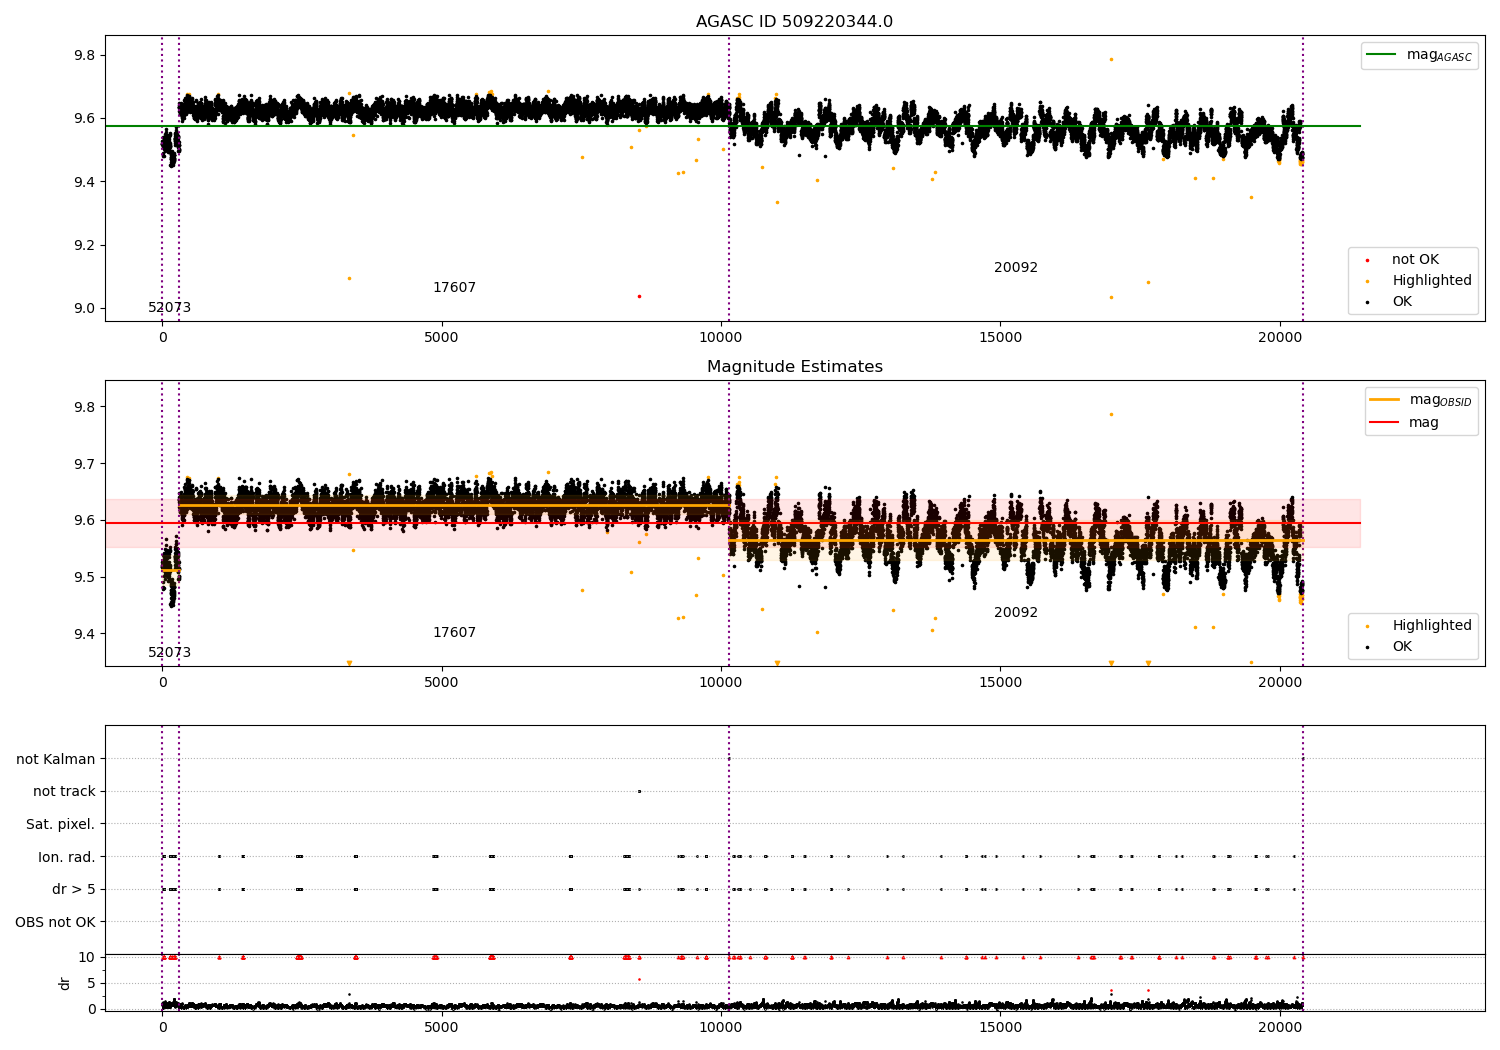Viewport: 1500px width, 1050px height.
Task: Click the "20000" x tick under the bottom plot
Action: pos(1280,1026)
